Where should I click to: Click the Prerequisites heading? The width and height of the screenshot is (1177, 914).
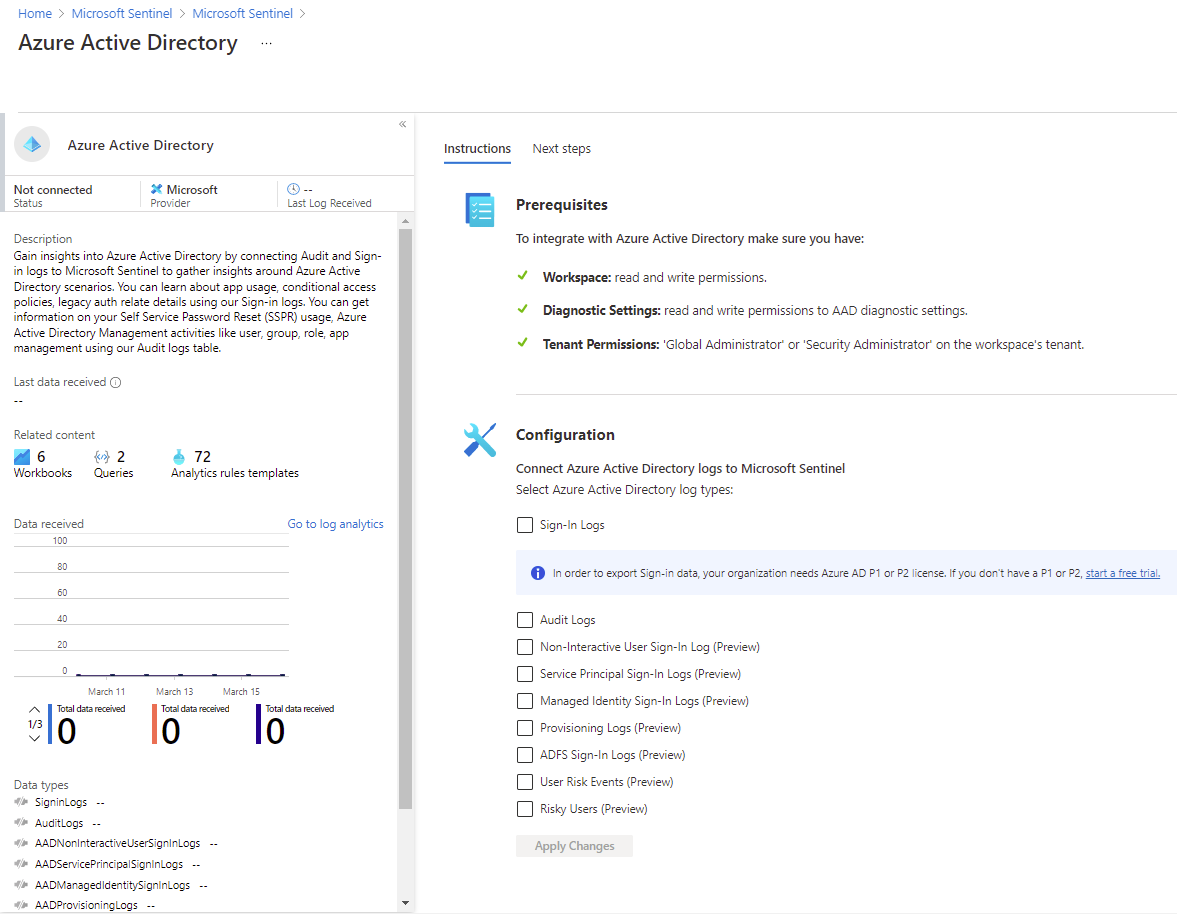[561, 205]
